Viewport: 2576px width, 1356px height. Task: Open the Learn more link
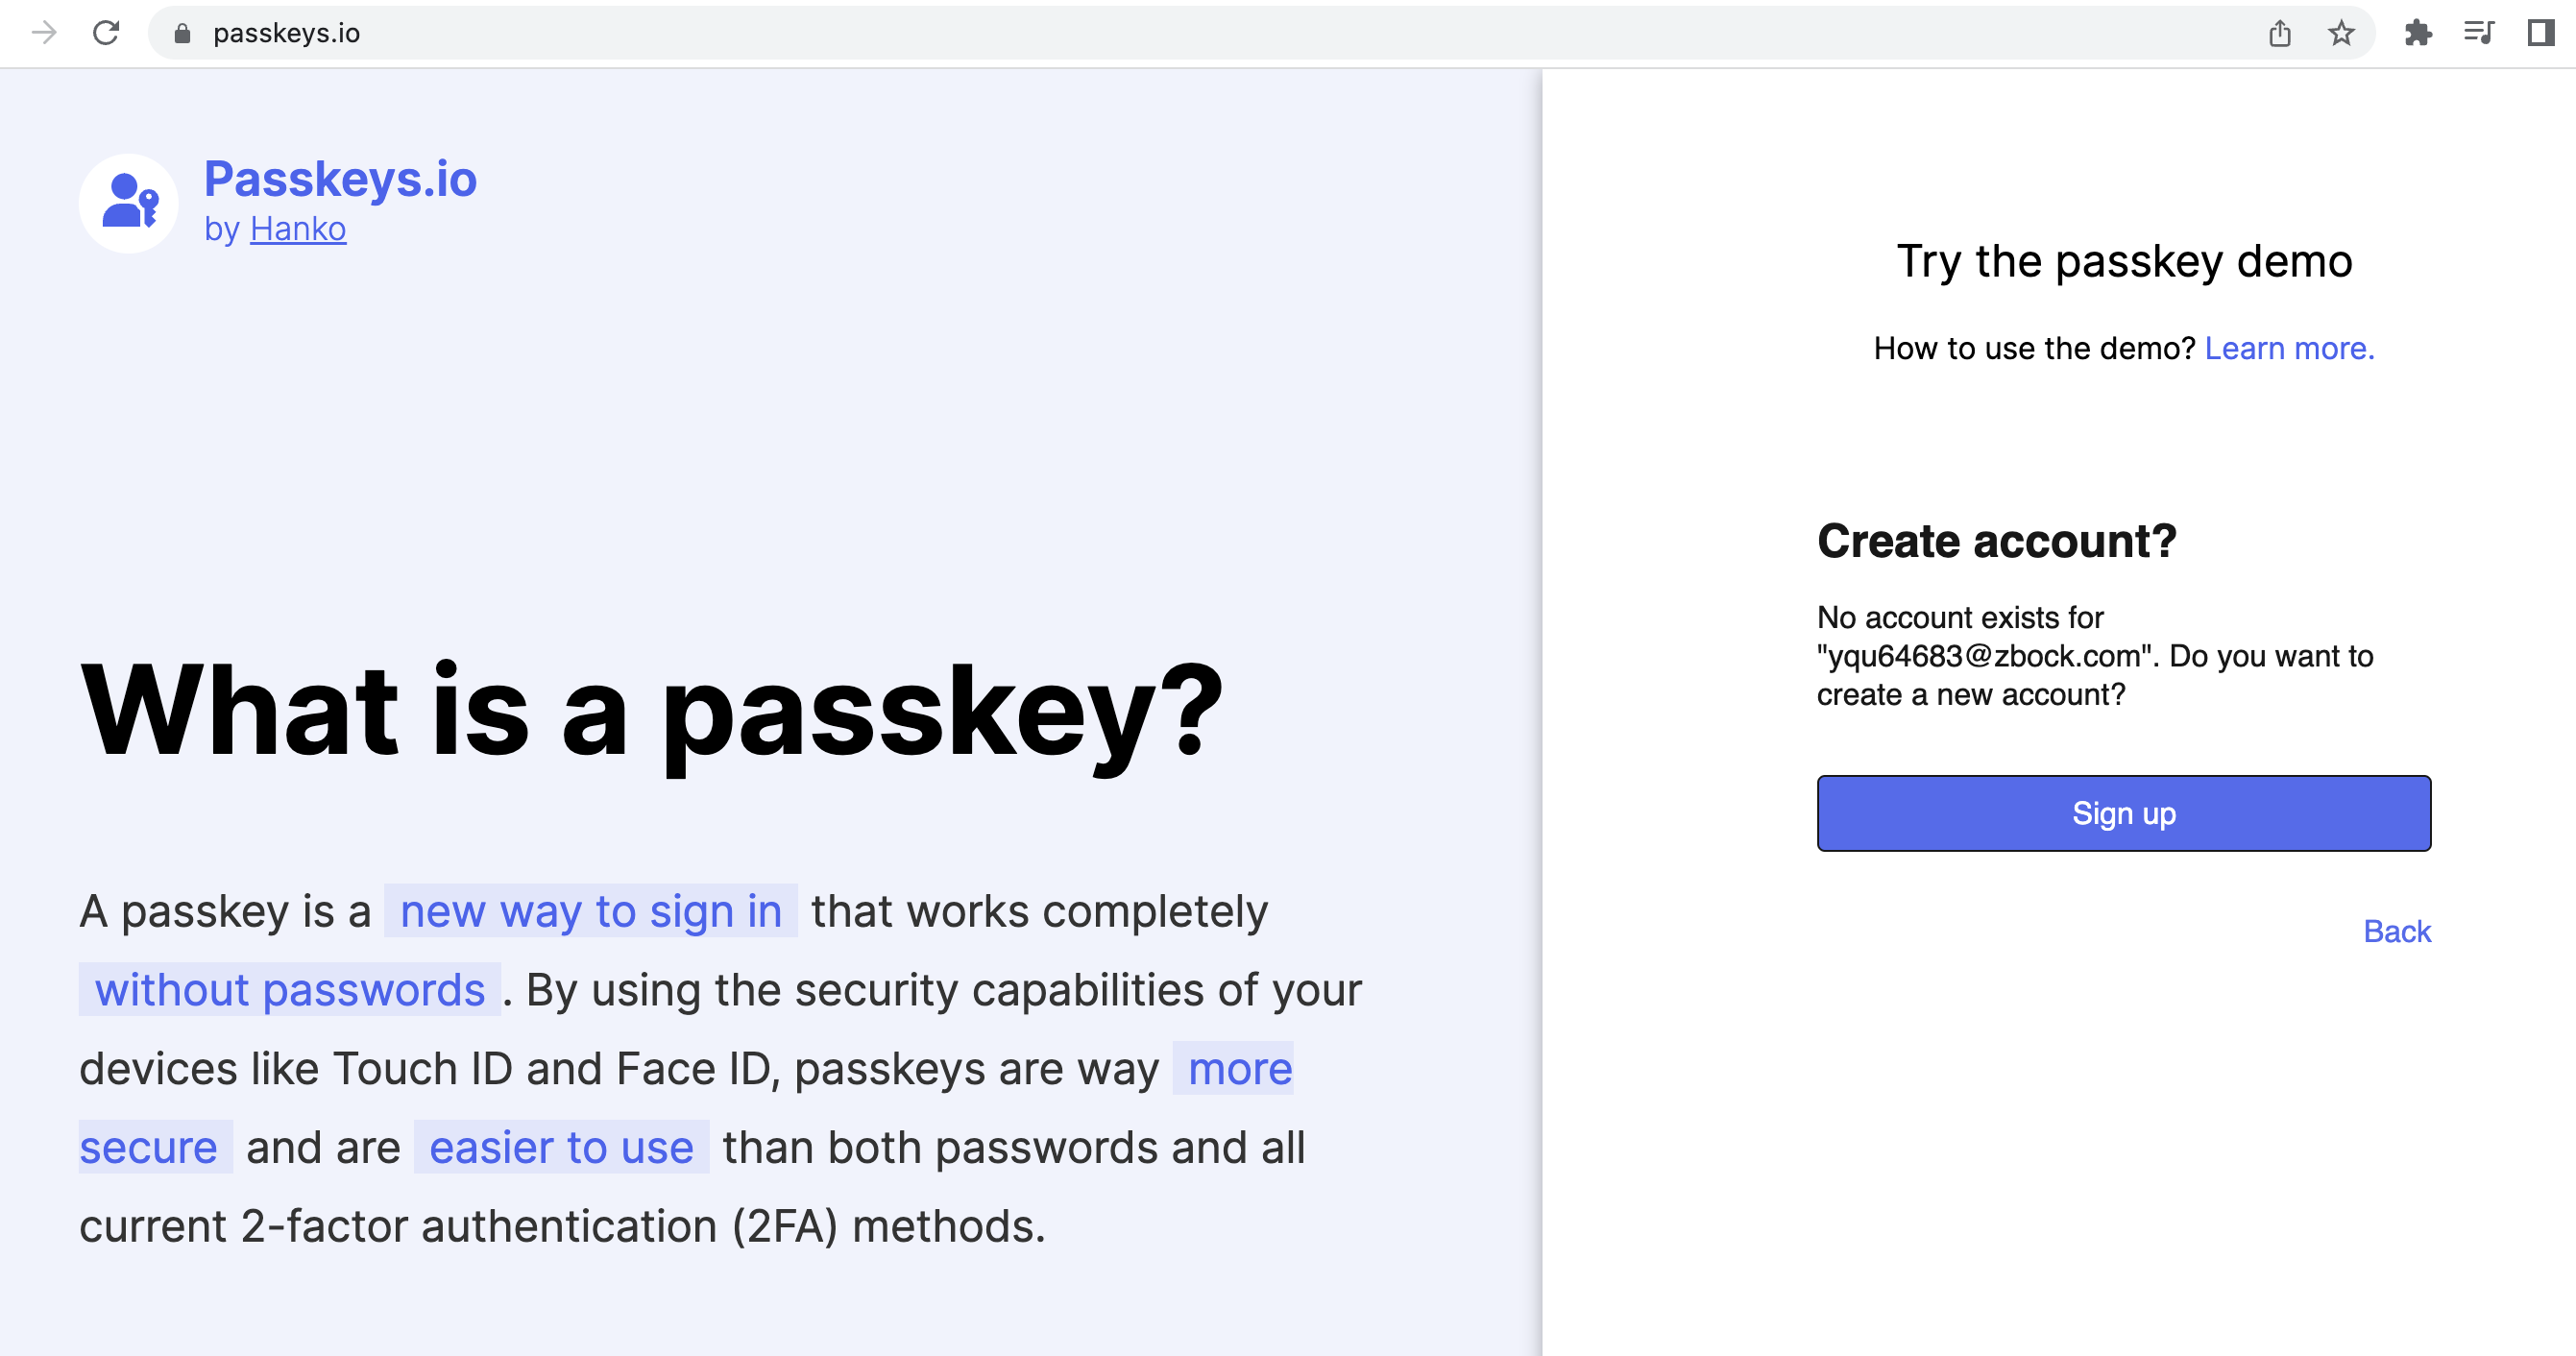(2289, 348)
